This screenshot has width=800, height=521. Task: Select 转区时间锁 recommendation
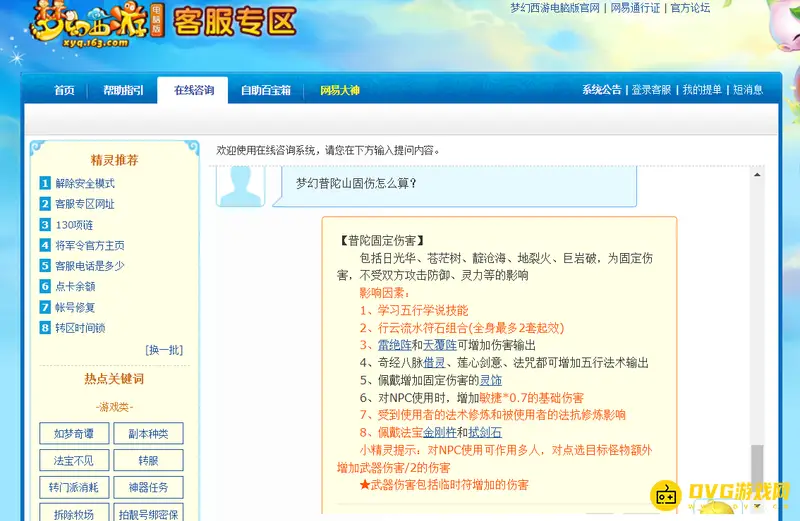(x=80, y=328)
